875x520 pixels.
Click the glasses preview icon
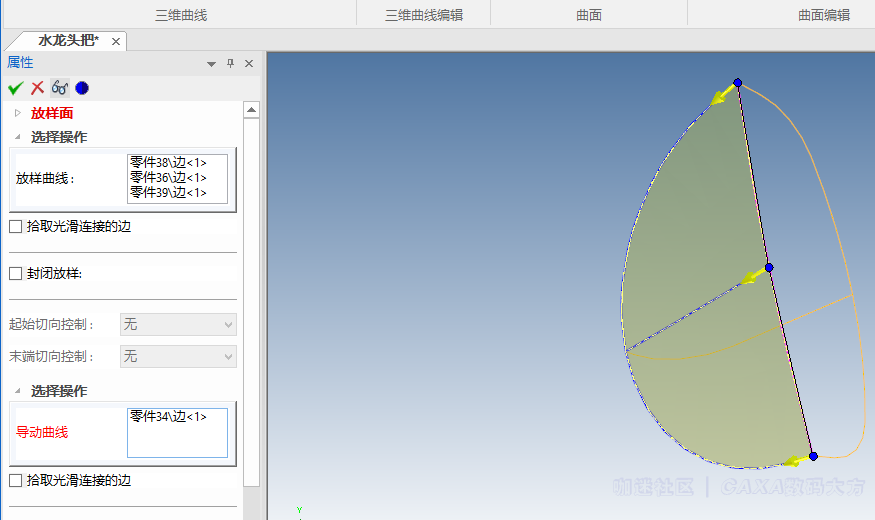coord(60,88)
